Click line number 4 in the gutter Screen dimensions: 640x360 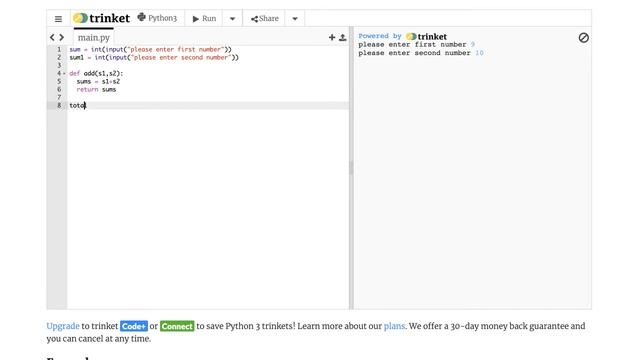click(59, 73)
